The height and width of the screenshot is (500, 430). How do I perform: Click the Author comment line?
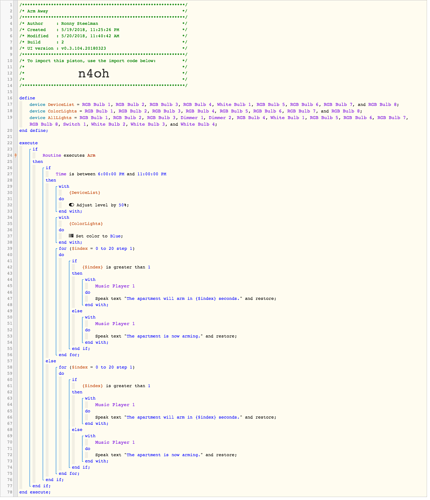(103, 24)
